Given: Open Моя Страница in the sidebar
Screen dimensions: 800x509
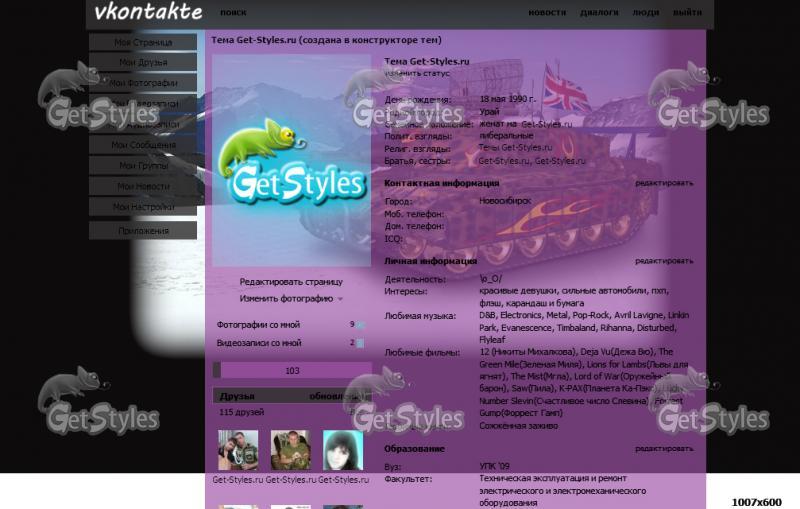Looking at the screenshot, I should (x=143, y=42).
